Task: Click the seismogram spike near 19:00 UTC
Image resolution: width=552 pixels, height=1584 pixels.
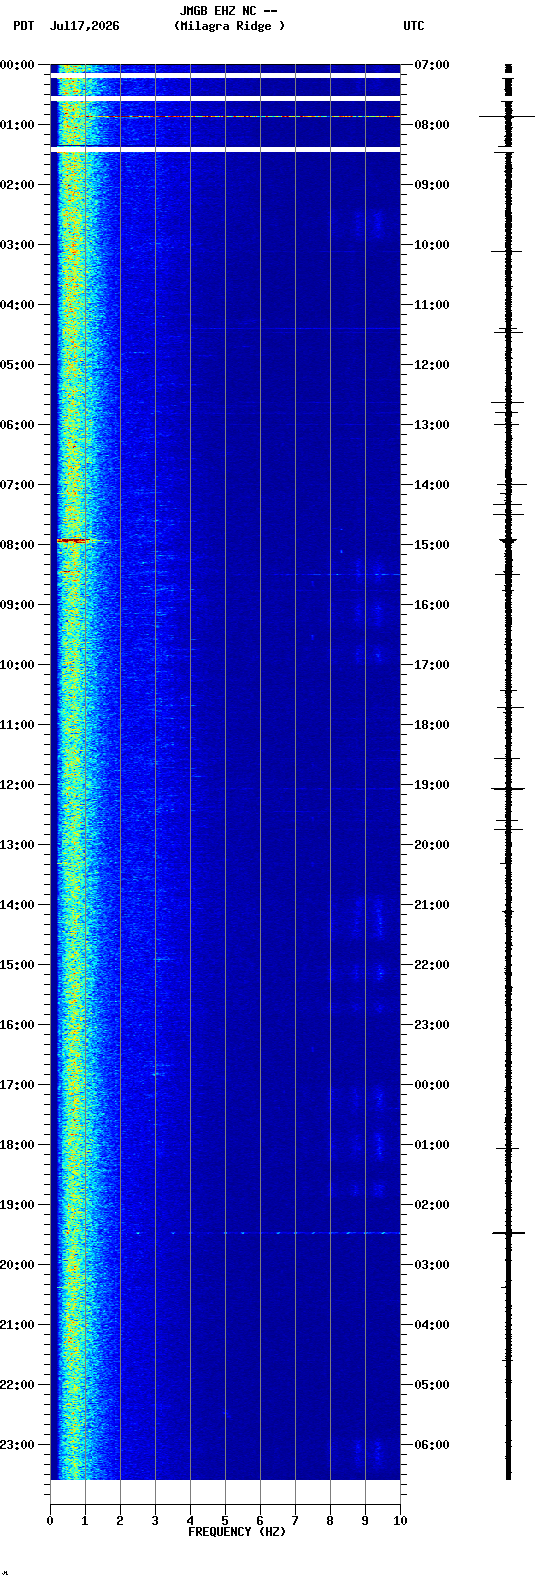Action: [x=508, y=789]
